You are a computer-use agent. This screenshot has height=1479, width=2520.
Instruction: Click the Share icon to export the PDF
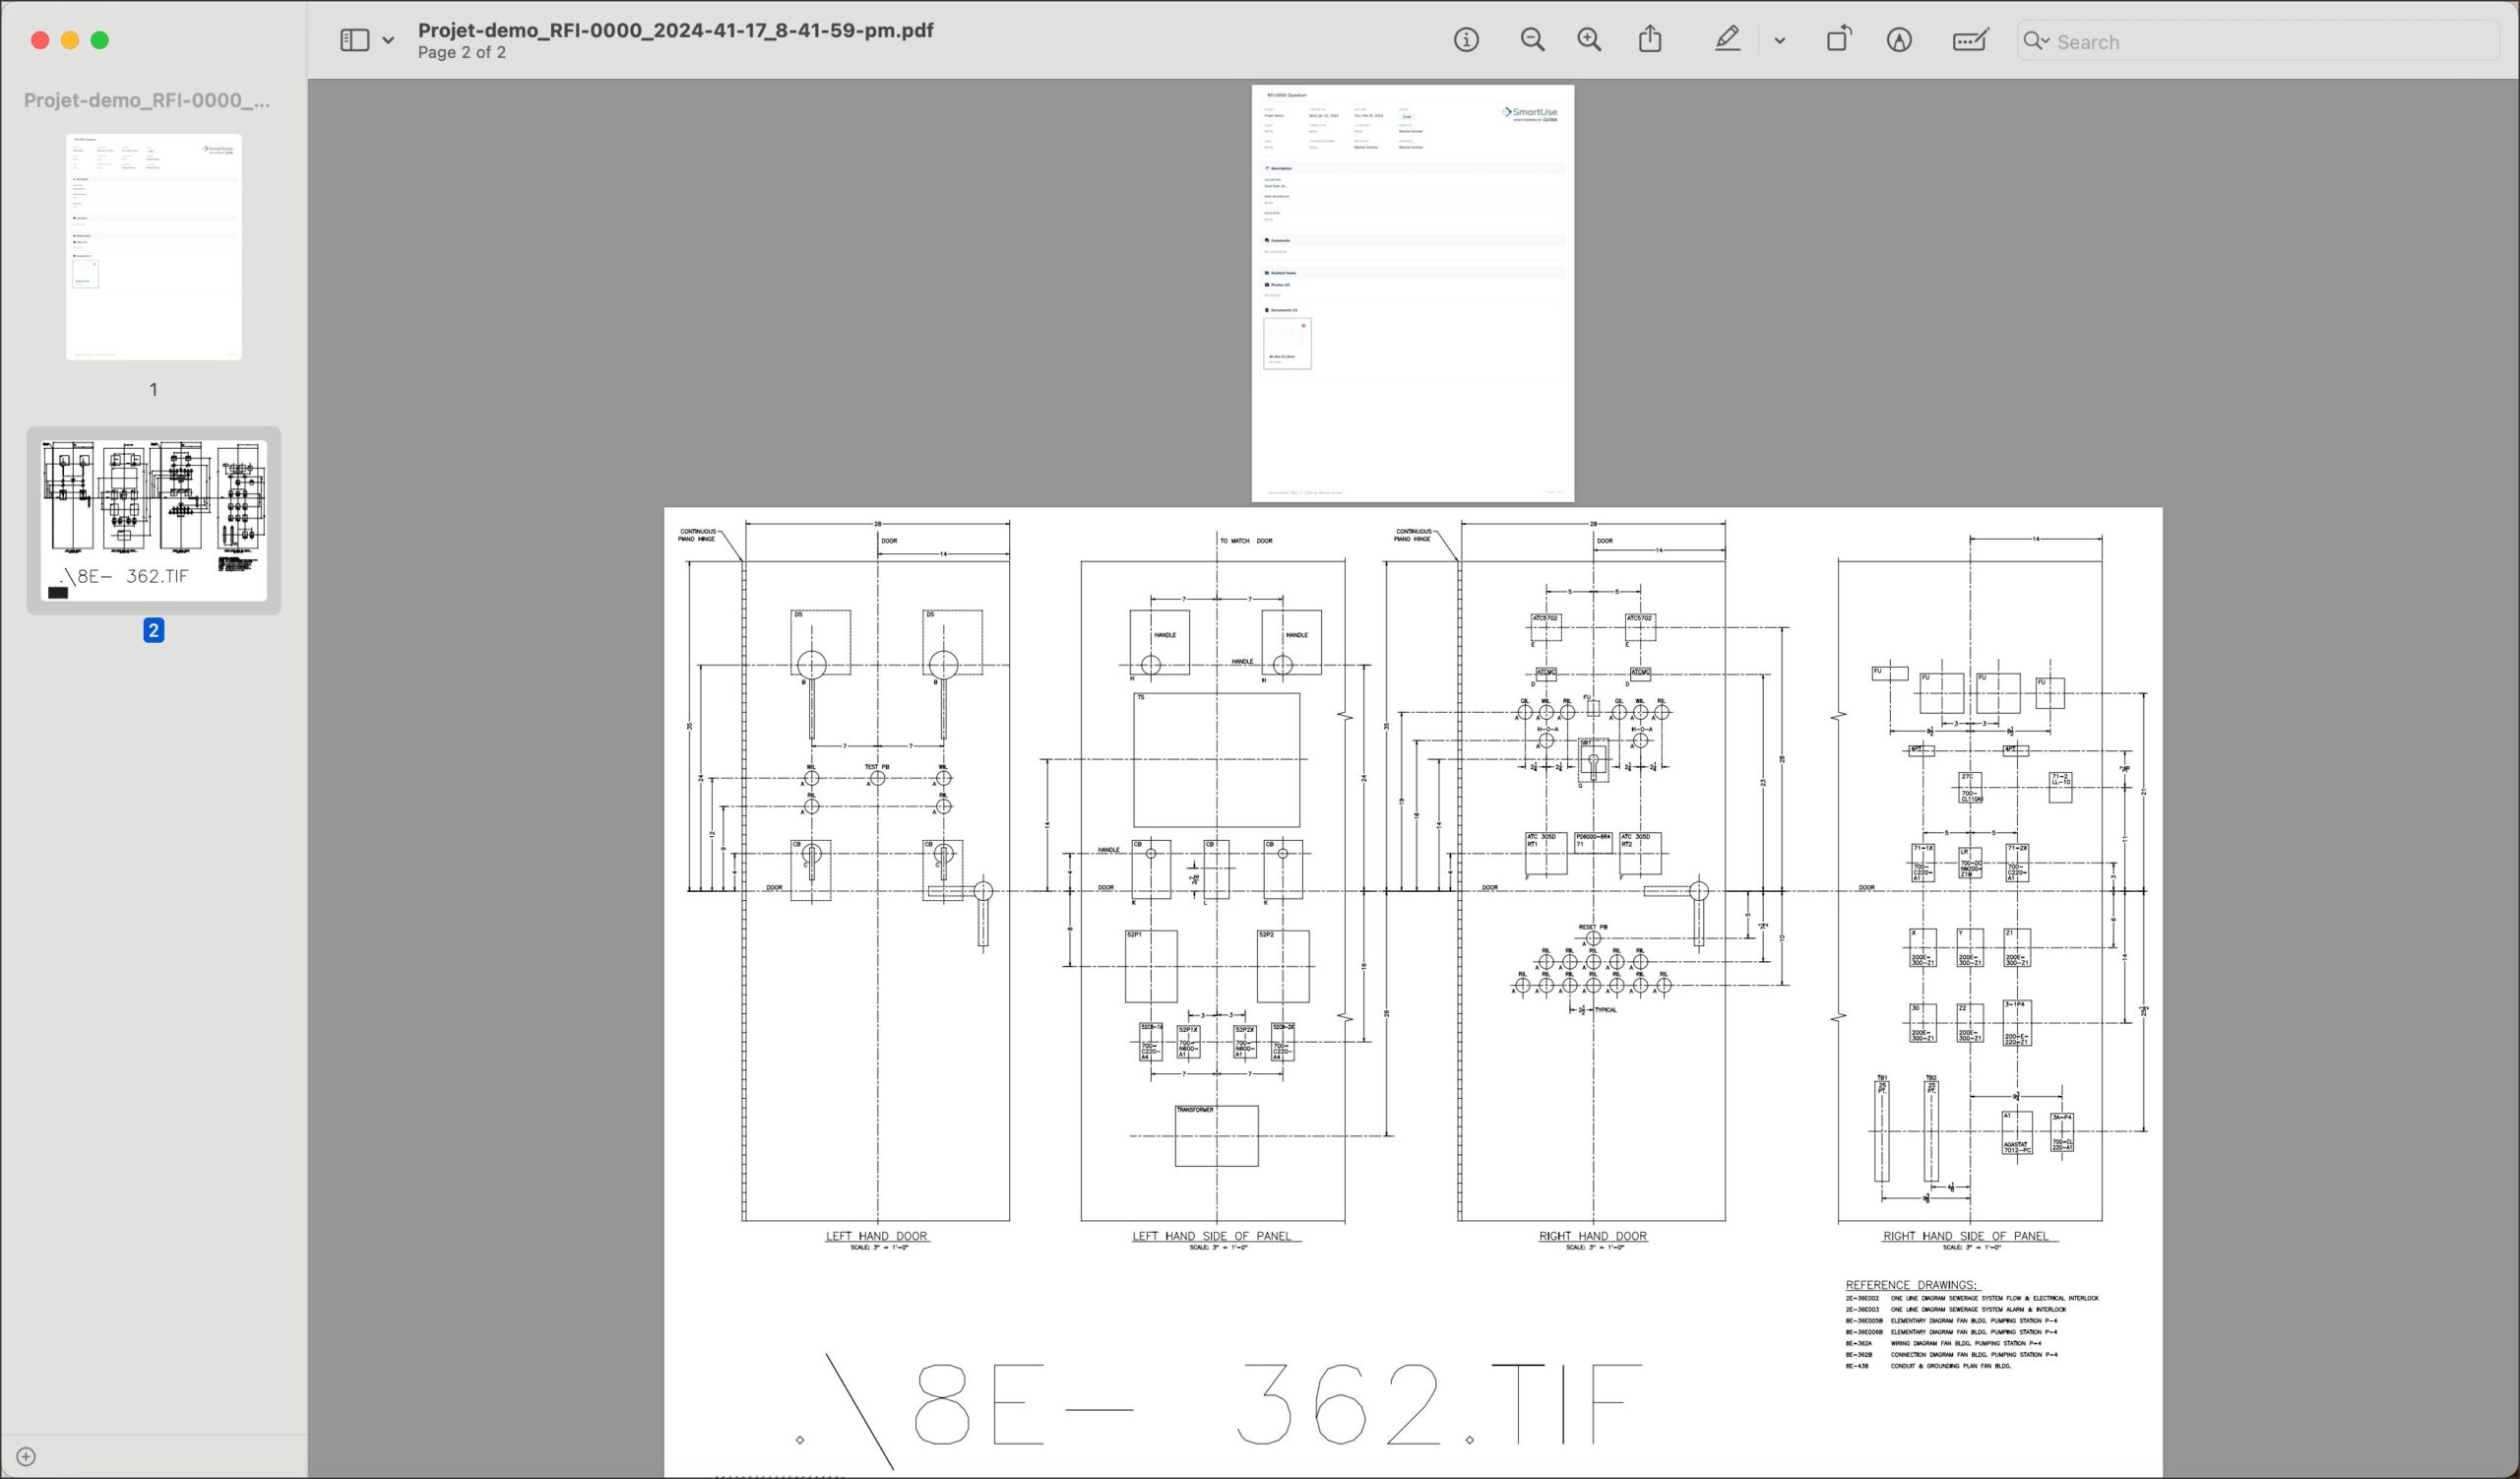coord(1650,39)
